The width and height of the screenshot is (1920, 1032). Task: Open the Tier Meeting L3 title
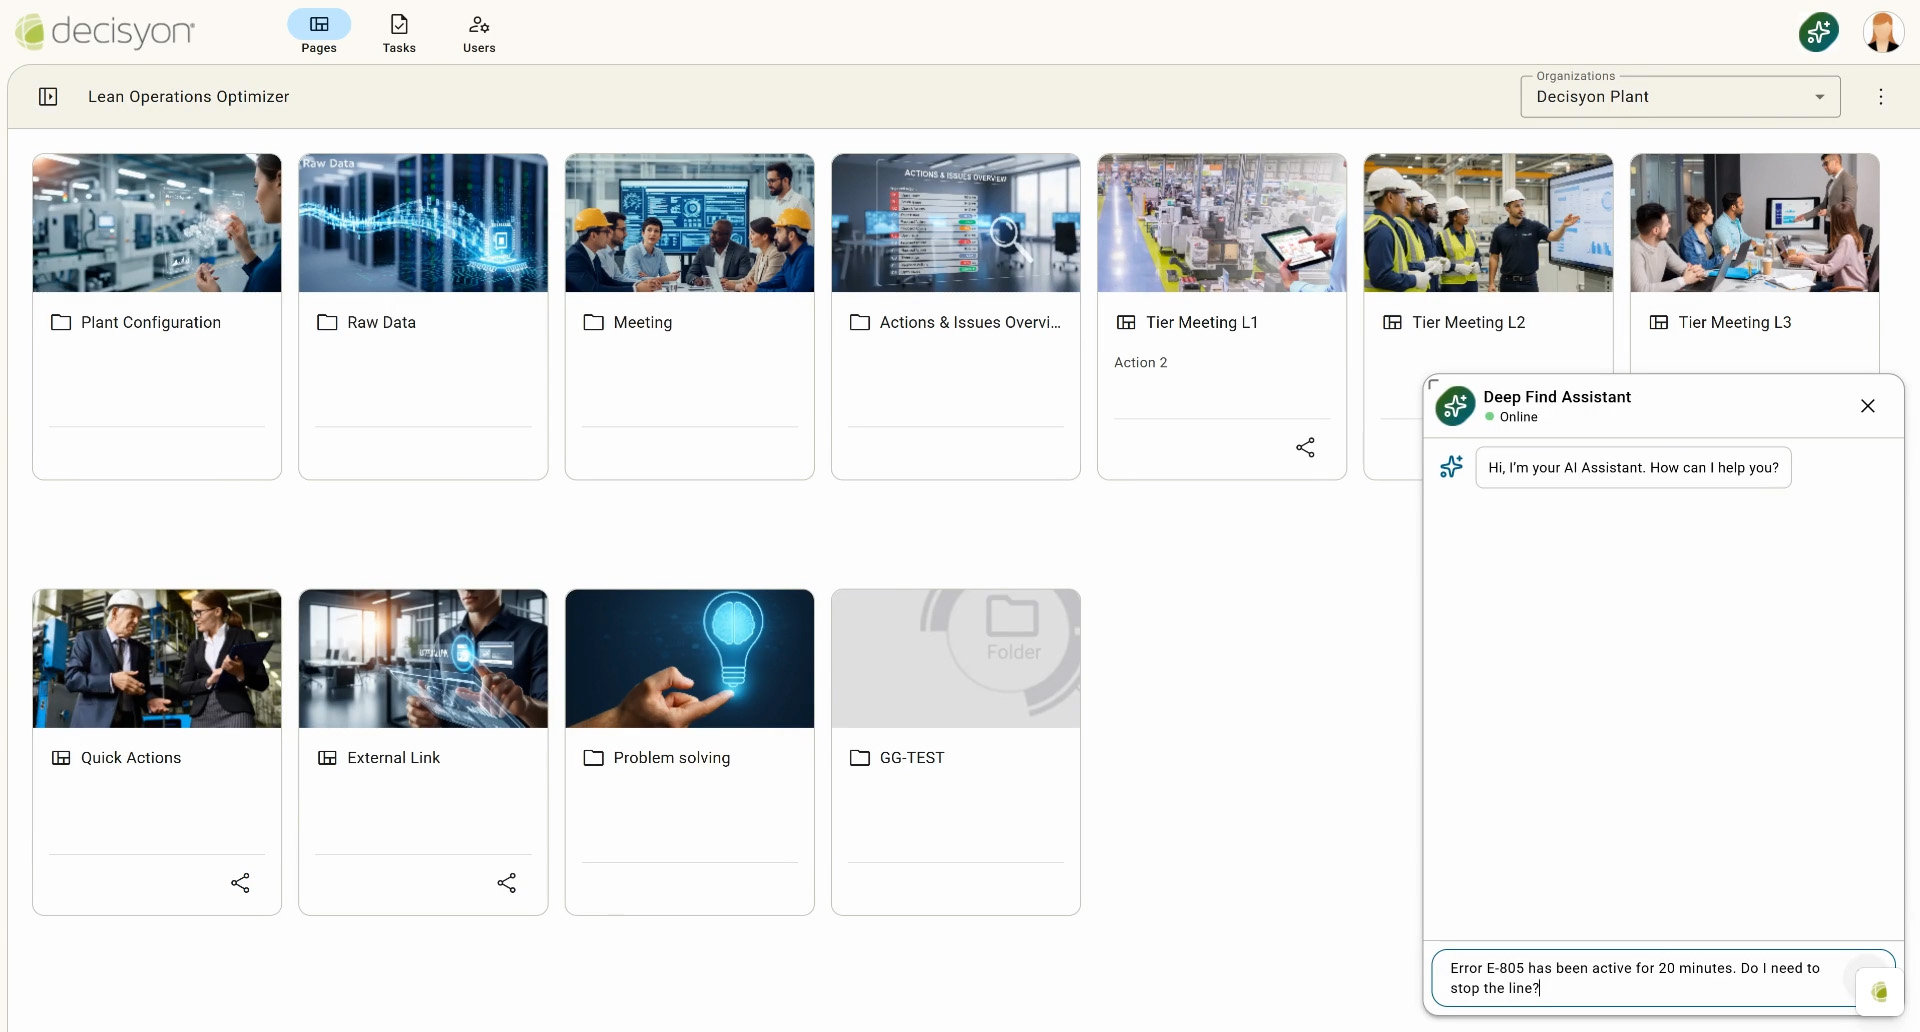coord(1735,322)
